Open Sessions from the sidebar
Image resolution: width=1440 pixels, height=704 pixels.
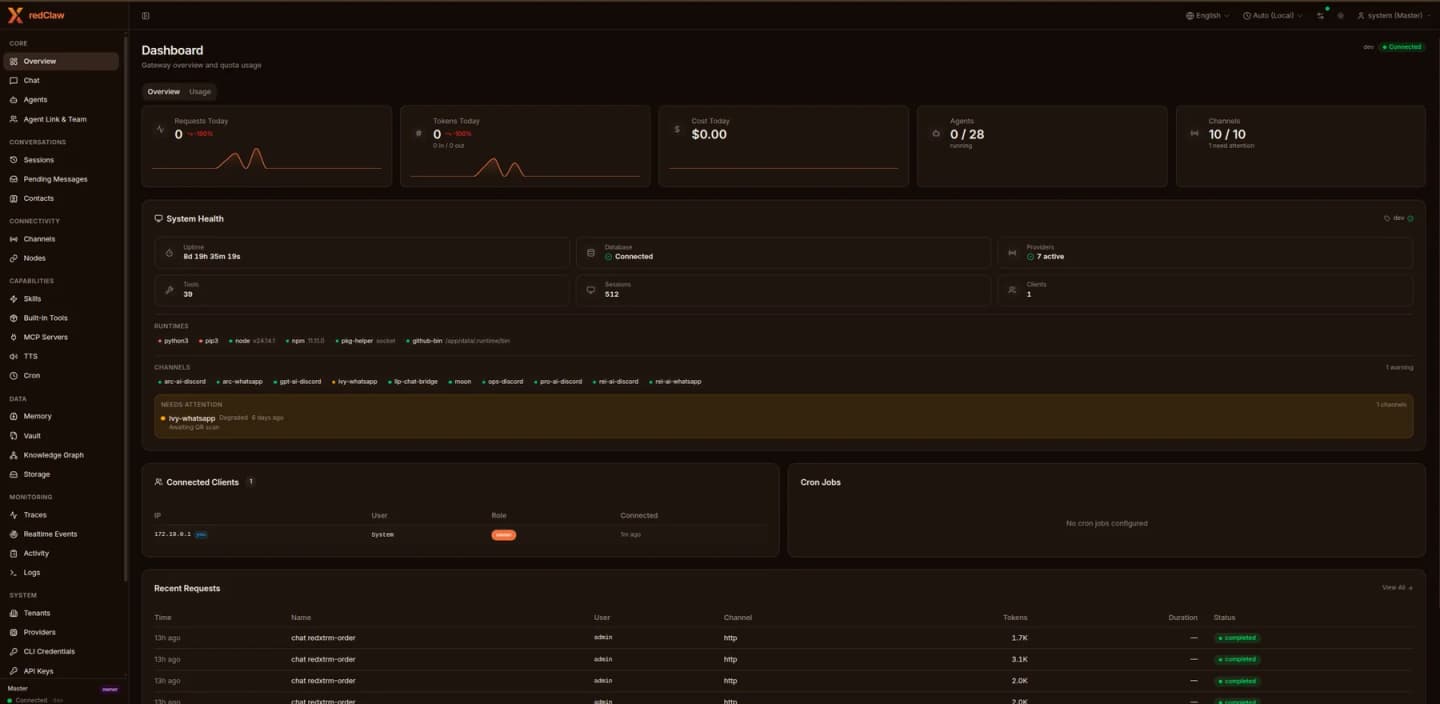[x=61, y=160]
